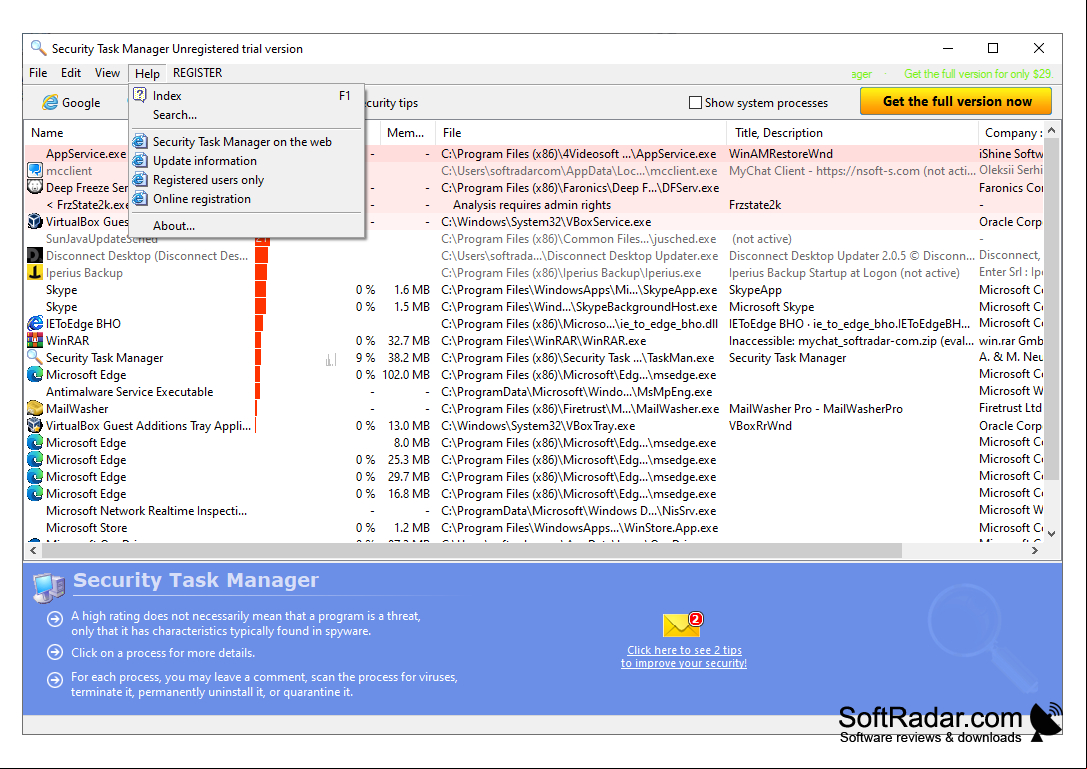The image size is (1087, 769).
Task: Choose About... from the Help menu
Action: pos(246,226)
